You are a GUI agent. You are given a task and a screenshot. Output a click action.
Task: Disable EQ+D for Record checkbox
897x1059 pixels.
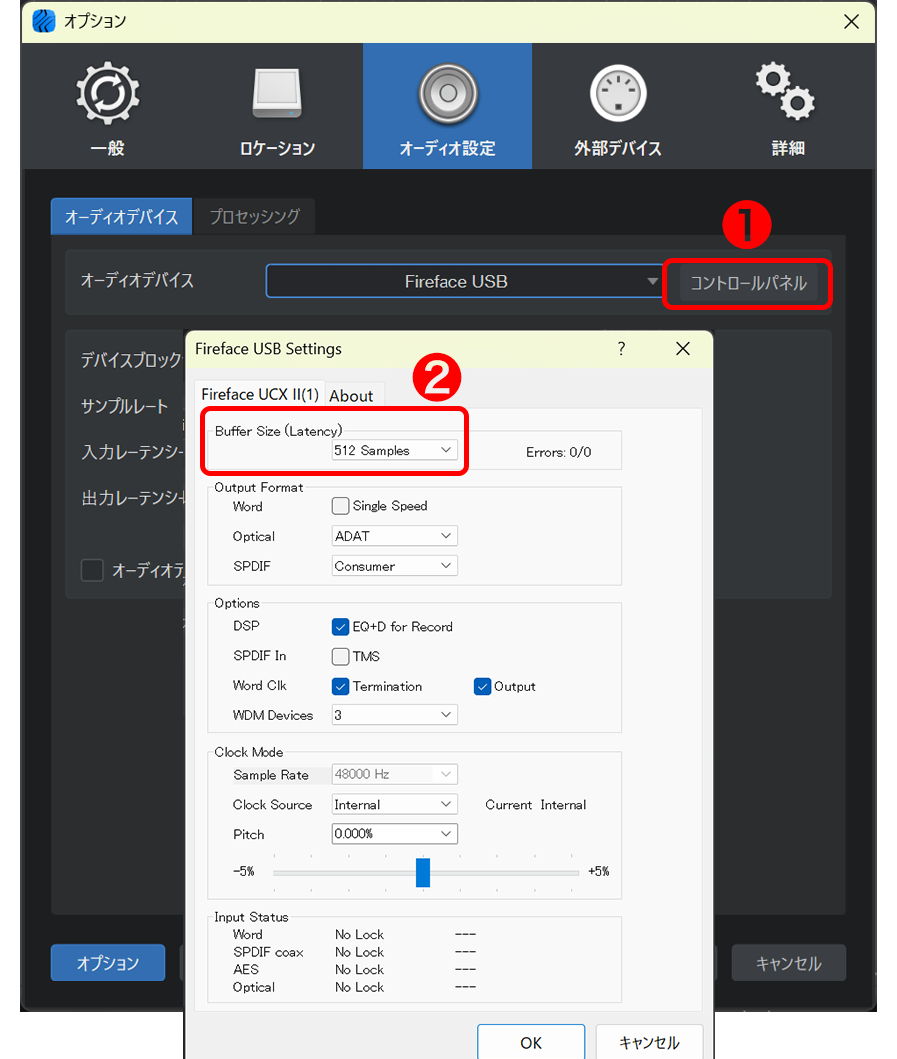point(341,627)
